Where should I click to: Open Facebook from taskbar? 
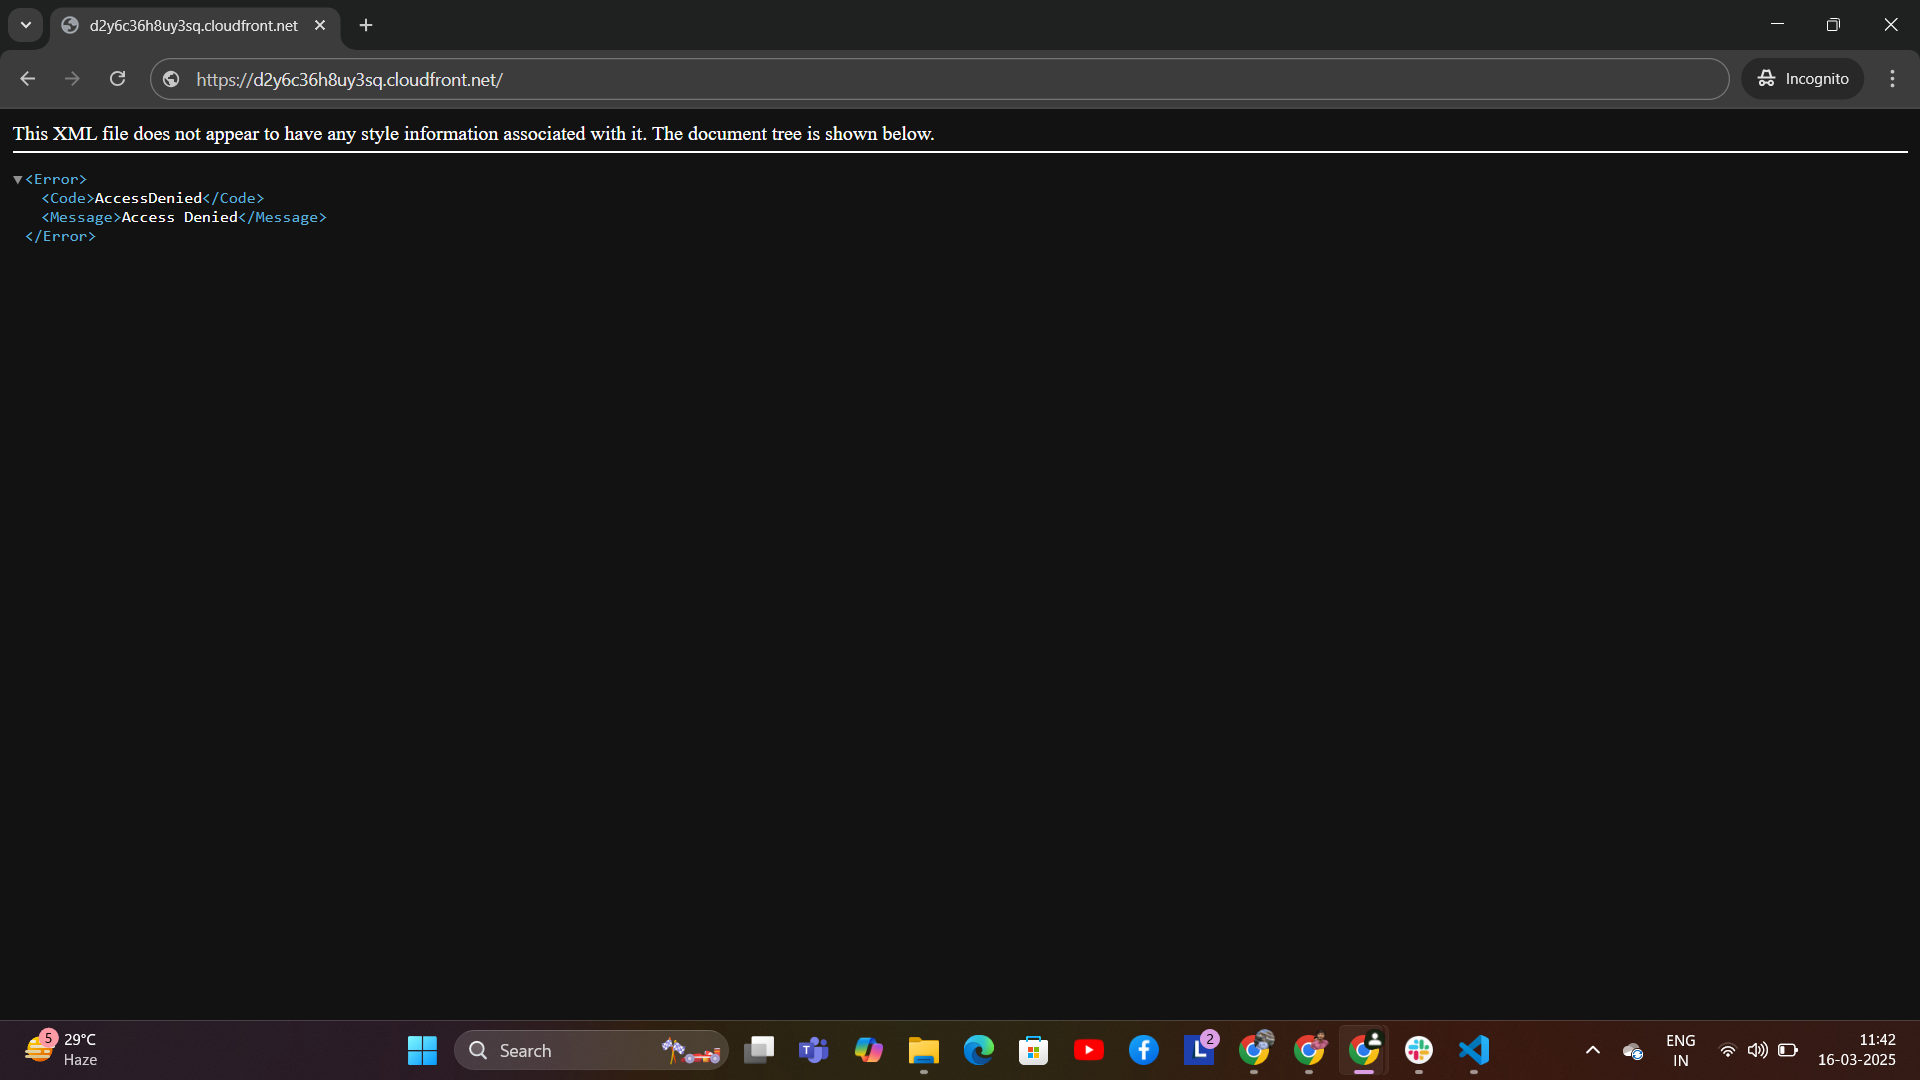[x=1144, y=1050]
